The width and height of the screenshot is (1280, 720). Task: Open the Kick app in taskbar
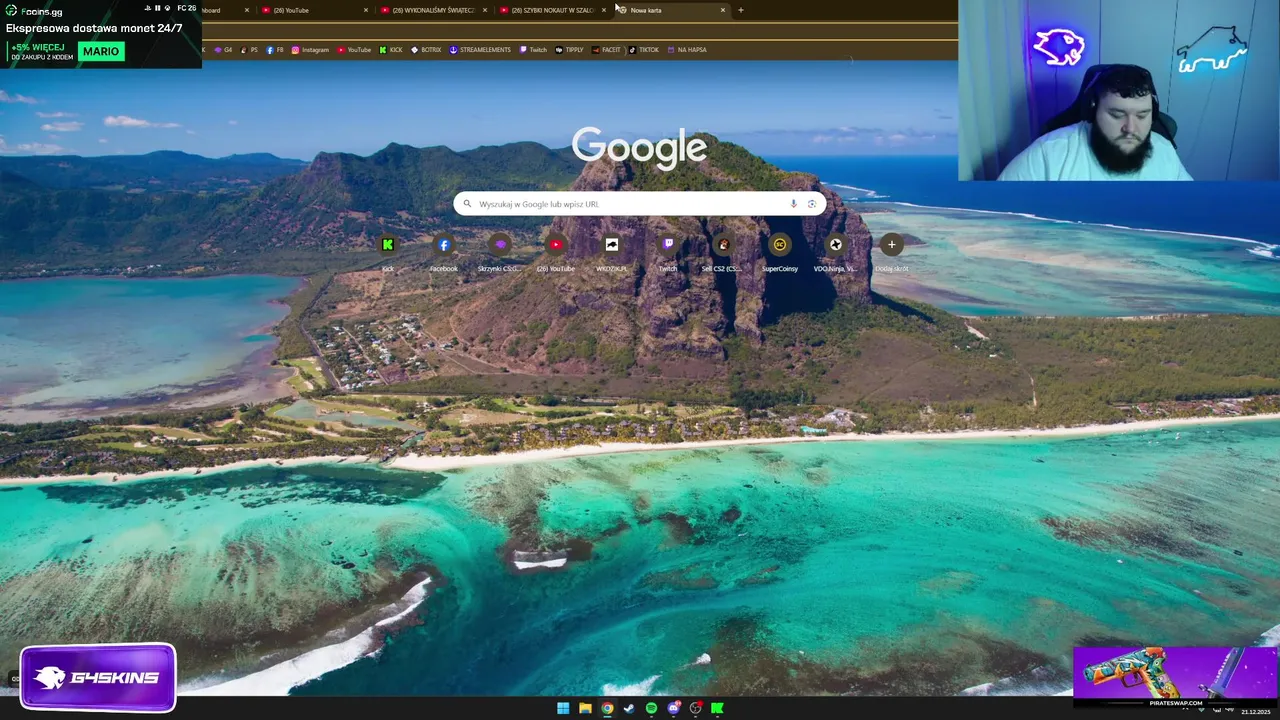tap(717, 708)
